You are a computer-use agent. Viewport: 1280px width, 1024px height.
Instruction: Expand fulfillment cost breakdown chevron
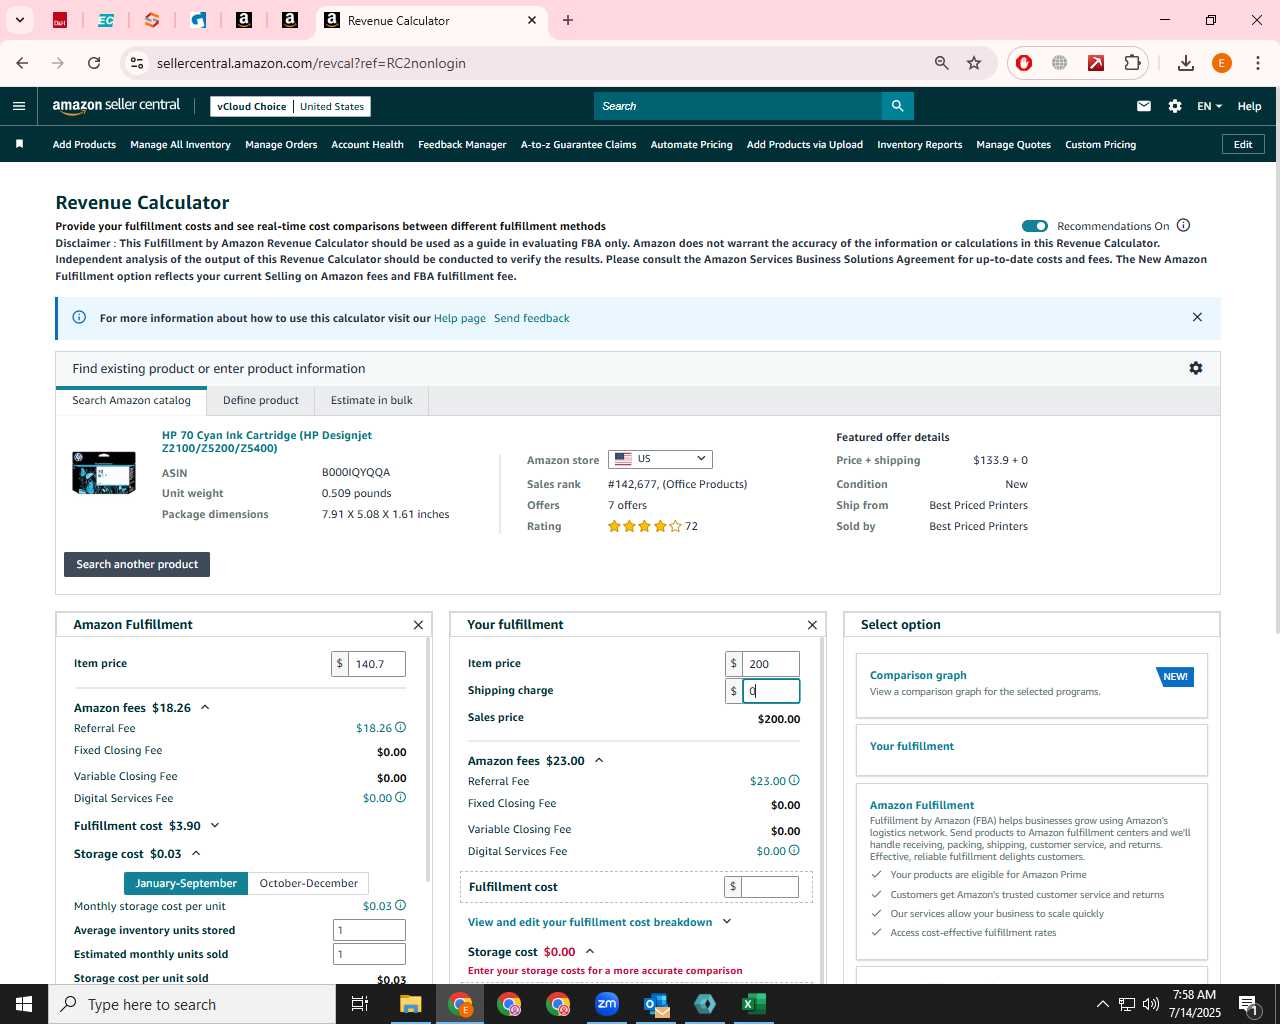(727, 922)
